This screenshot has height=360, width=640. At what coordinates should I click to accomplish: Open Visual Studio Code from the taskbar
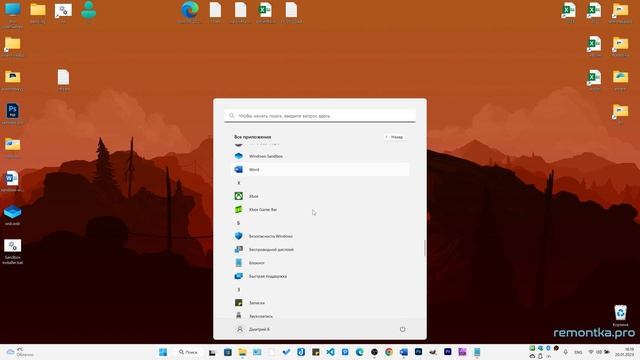pos(330,352)
